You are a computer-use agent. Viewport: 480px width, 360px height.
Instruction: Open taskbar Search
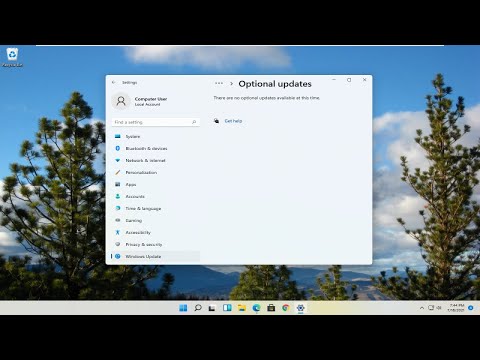click(x=198, y=308)
